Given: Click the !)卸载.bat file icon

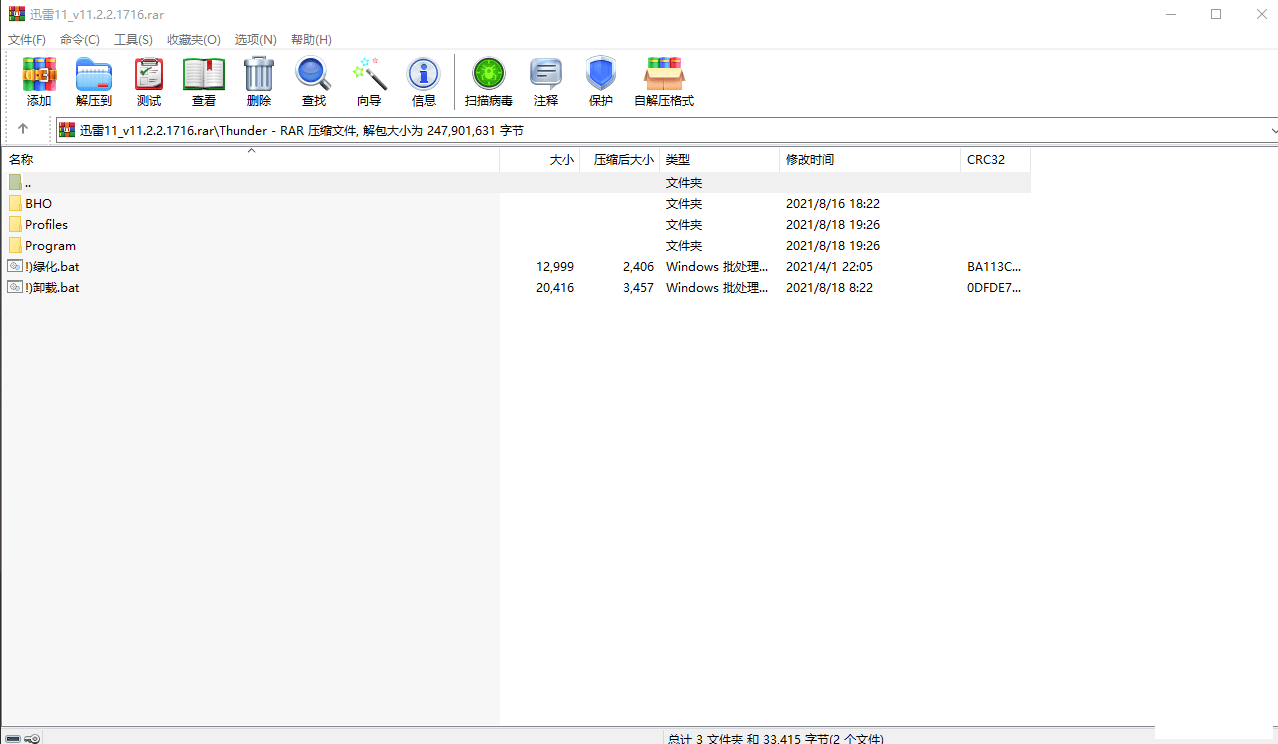Looking at the screenshot, I should point(15,287).
